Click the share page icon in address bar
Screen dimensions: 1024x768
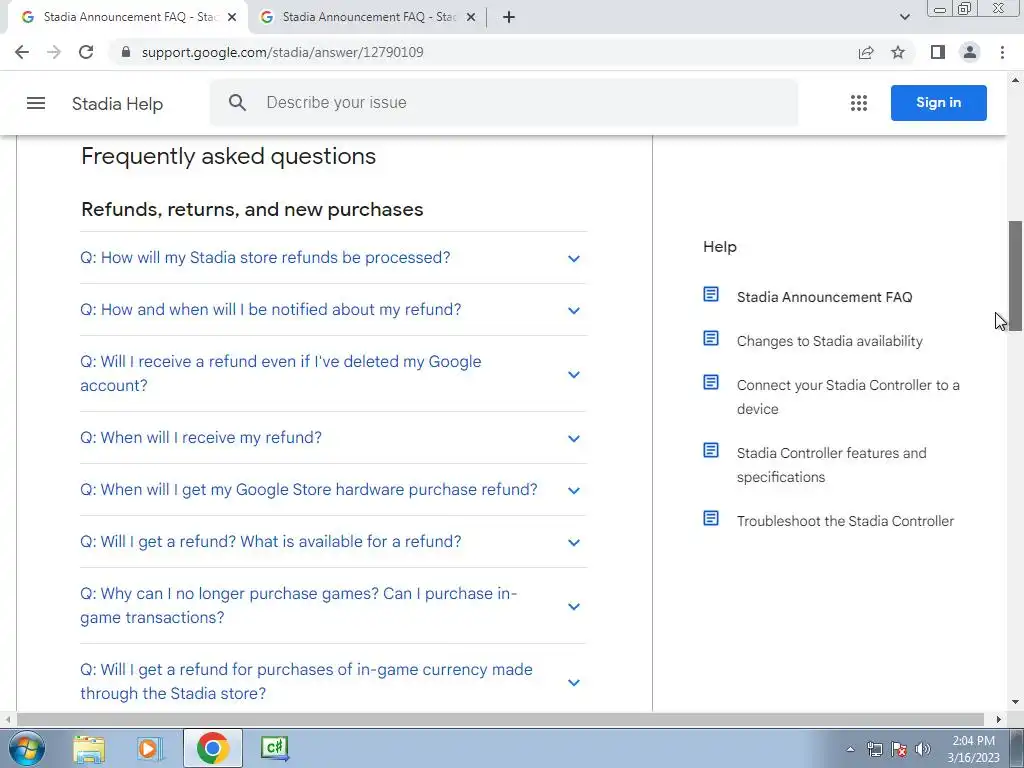tap(866, 52)
